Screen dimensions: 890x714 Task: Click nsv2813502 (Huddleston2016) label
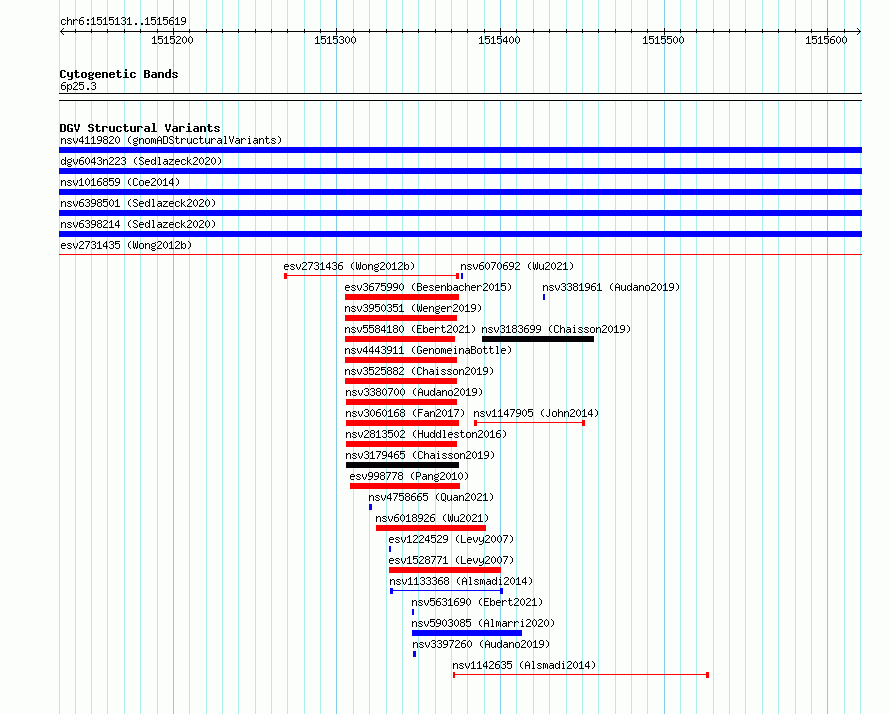(426, 434)
